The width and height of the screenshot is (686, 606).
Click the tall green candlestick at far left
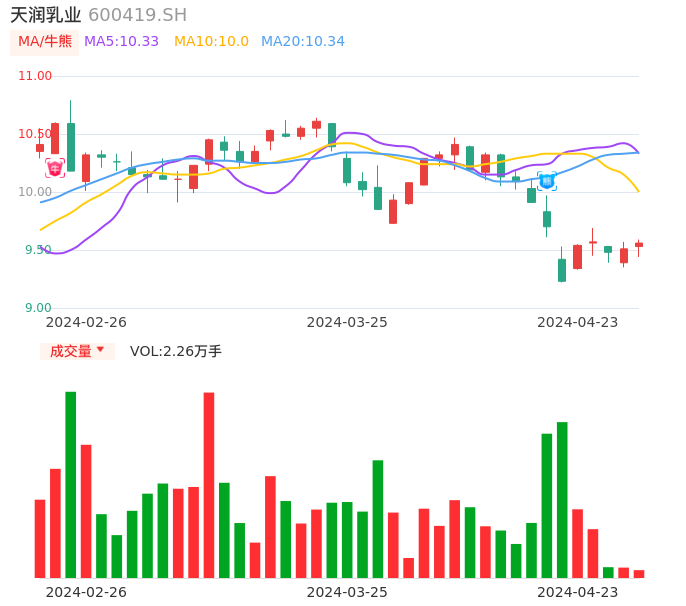pos(71,146)
